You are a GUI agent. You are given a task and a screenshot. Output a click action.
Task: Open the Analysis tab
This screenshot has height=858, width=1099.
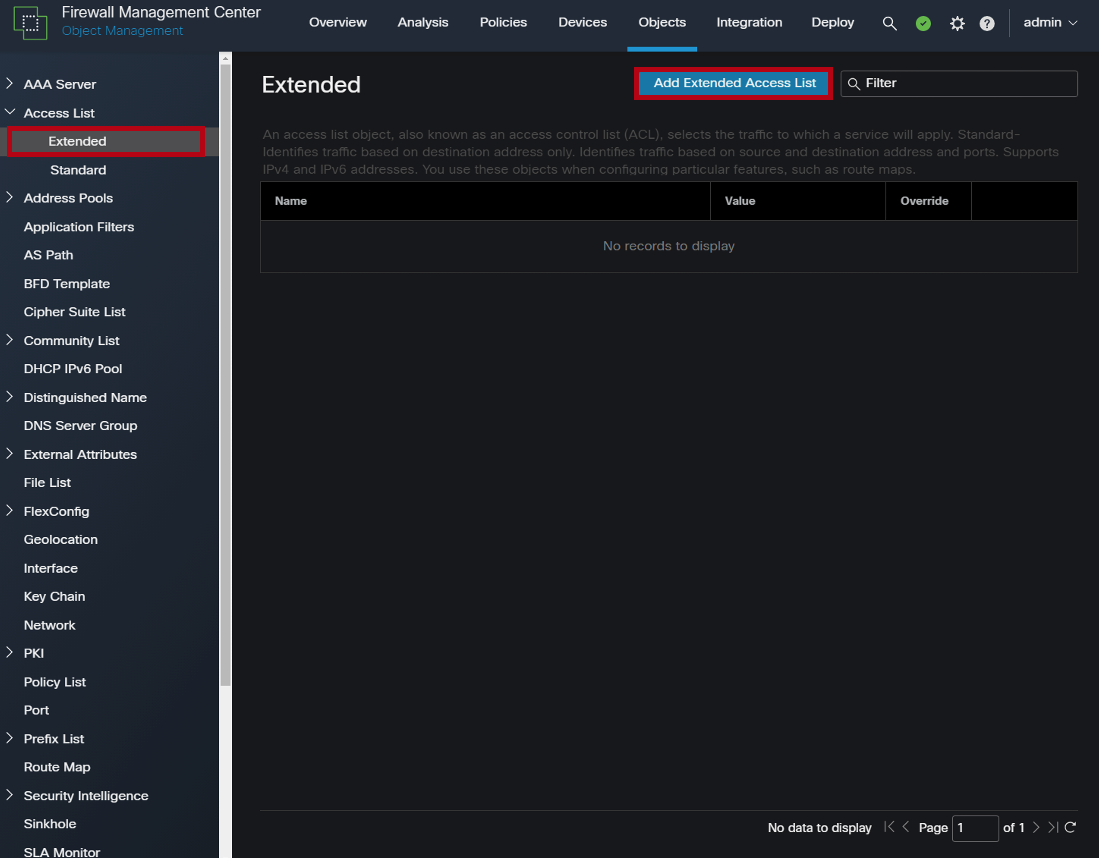tap(422, 22)
